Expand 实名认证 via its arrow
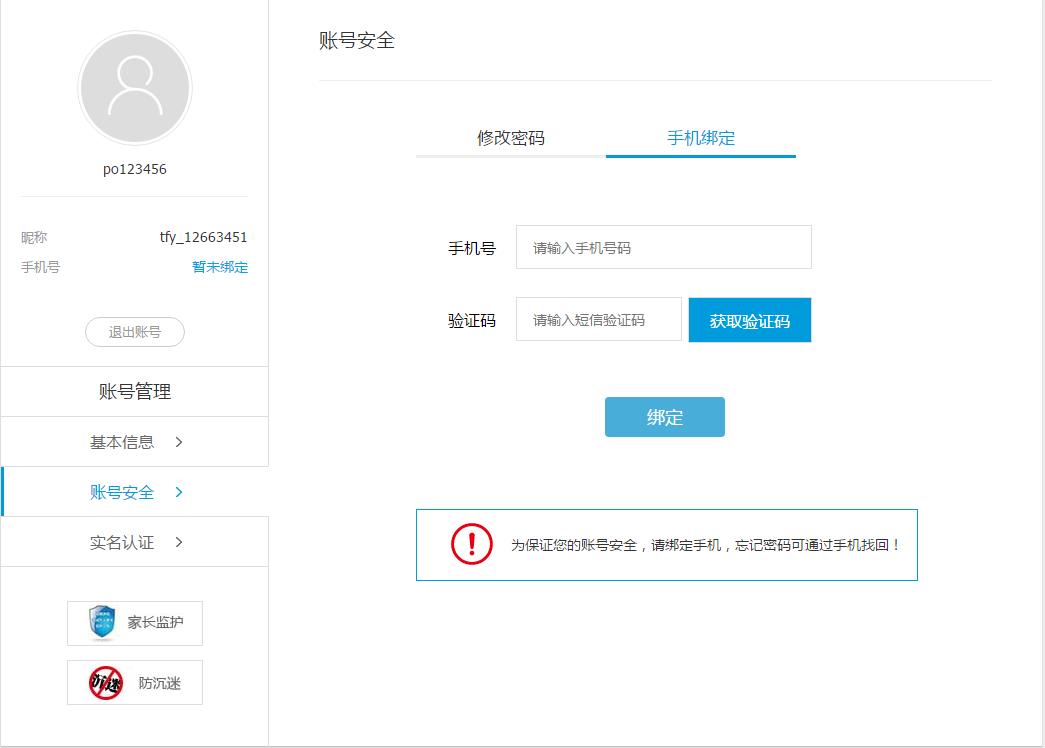This screenshot has width=1045, height=748. (179, 542)
